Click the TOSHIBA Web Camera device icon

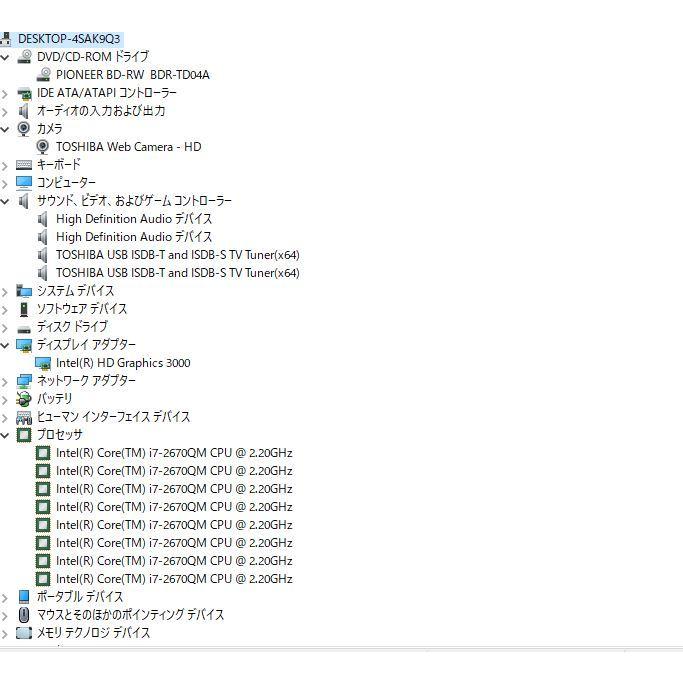pos(43,147)
